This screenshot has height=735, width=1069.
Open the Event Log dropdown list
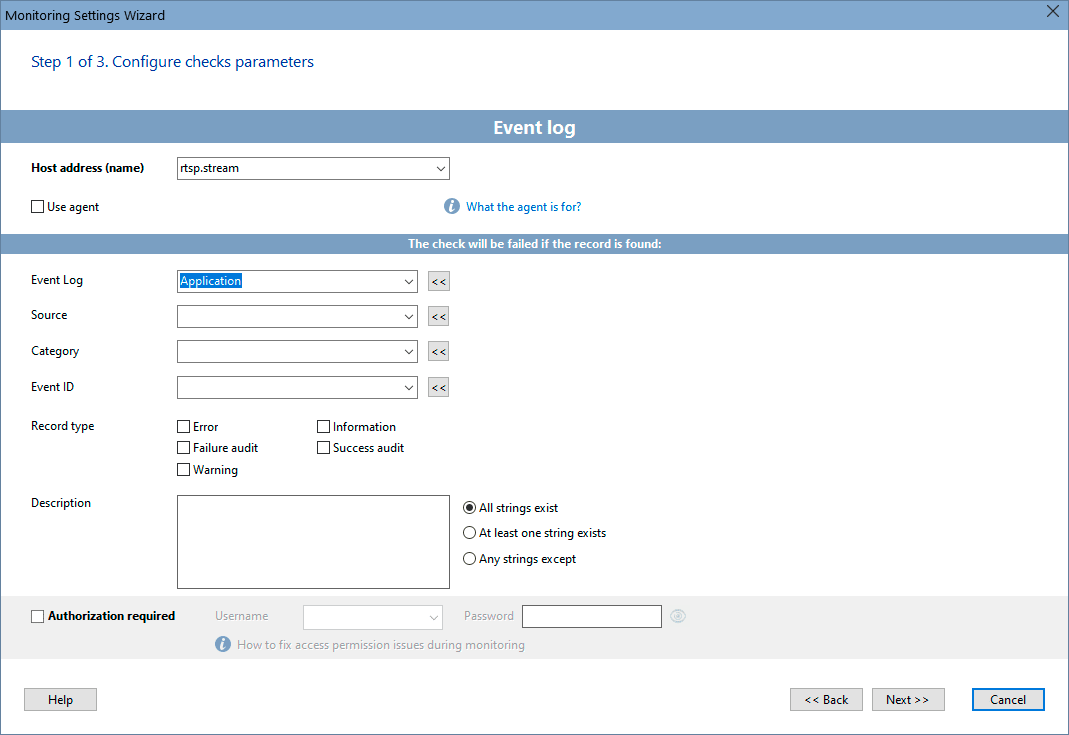[x=409, y=282]
